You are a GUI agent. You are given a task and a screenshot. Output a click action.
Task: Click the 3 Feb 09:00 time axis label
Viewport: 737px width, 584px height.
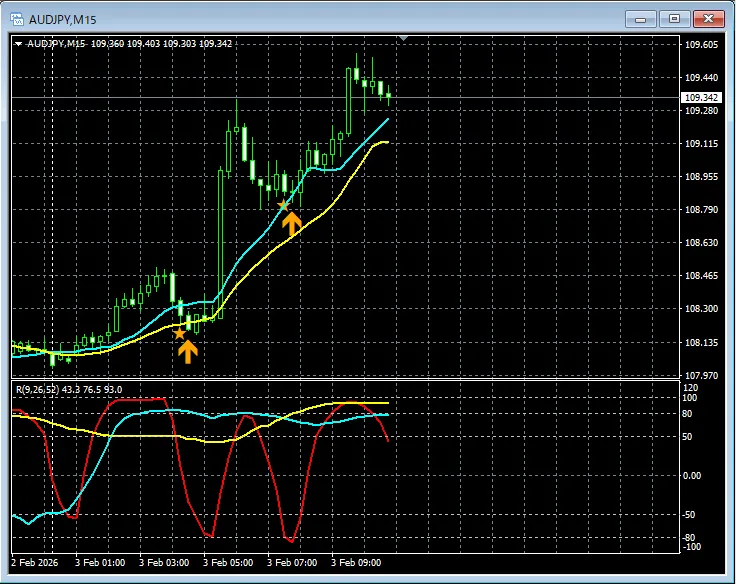click(356, 563)
